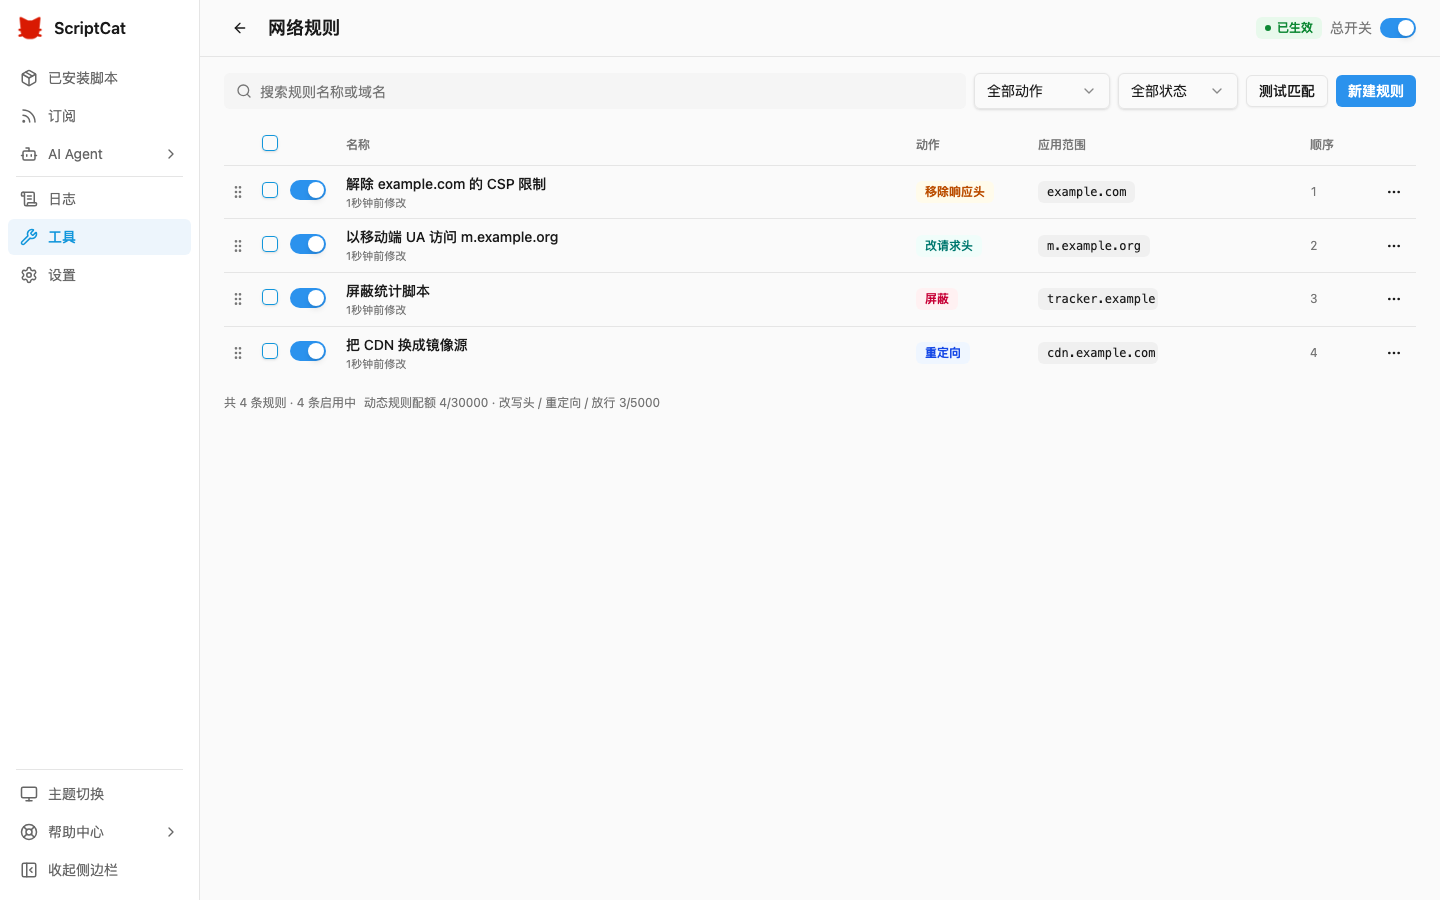Check the box for CSP 限制 rule
This screenshot has width=1440, height=900.
[x=270, y=190]
